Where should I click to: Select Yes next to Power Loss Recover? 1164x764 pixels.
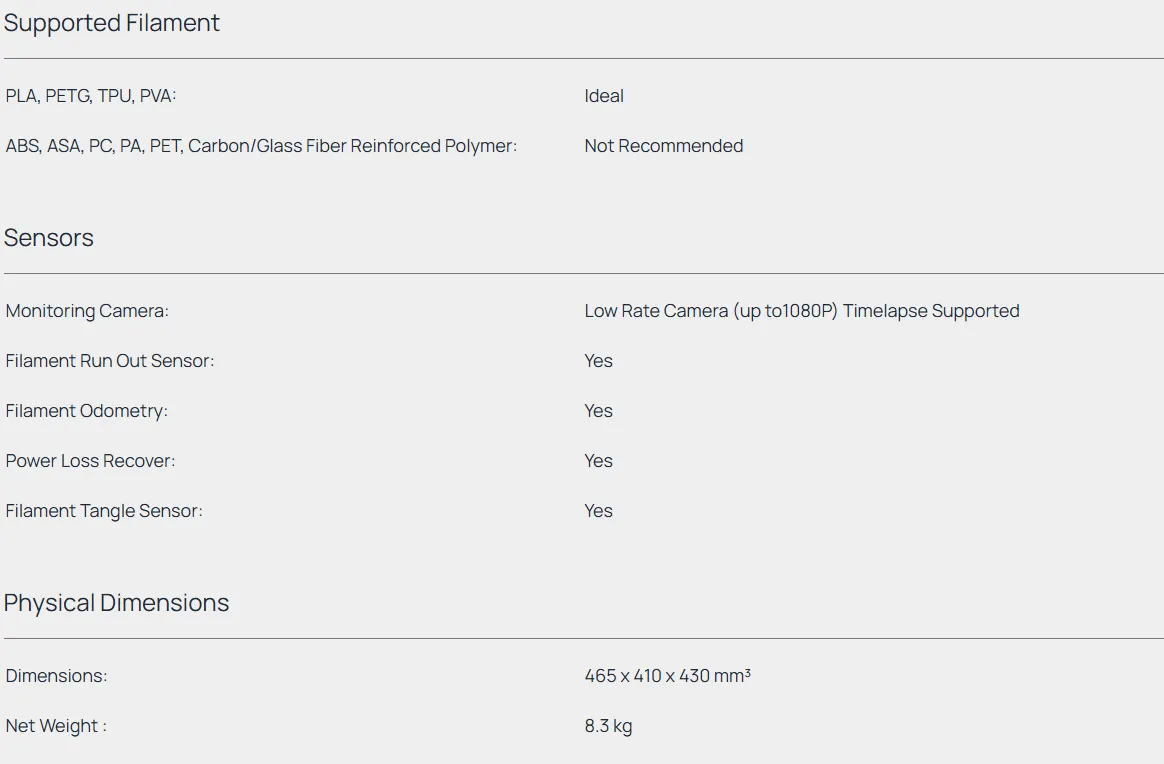(598, 461)
